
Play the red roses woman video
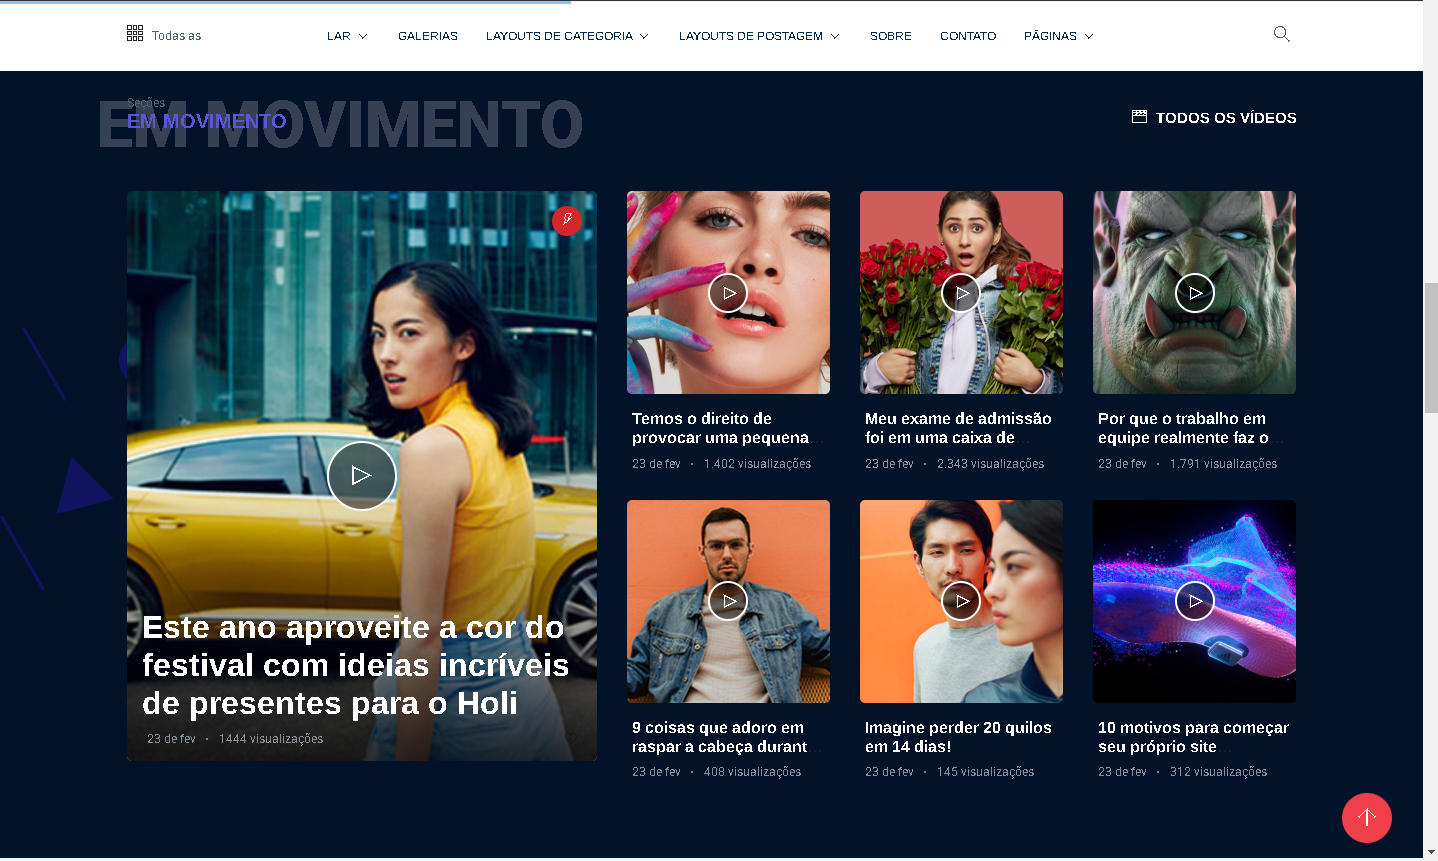961,293
